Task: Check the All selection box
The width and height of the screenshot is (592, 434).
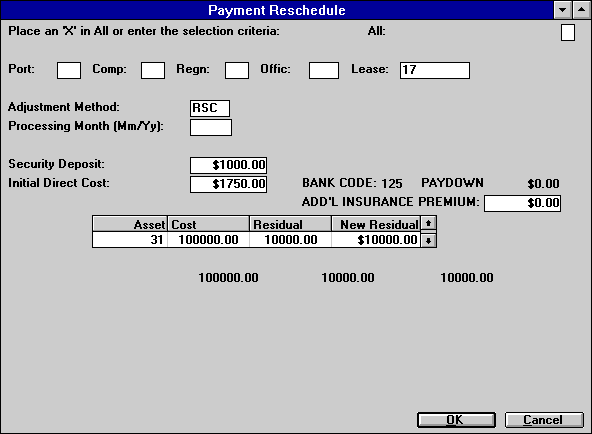Action: click(568, 32)
